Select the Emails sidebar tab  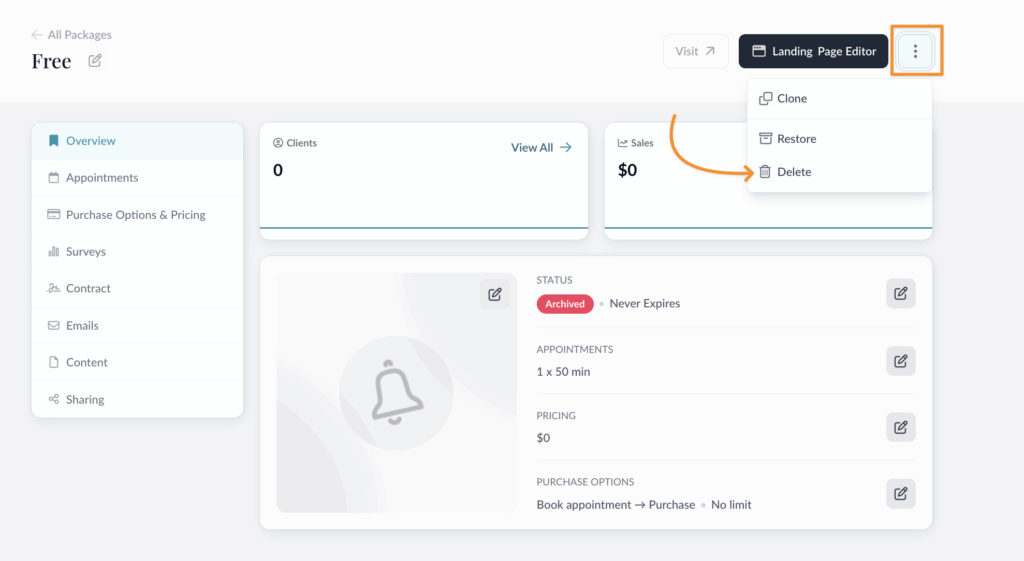pos(82,326)
